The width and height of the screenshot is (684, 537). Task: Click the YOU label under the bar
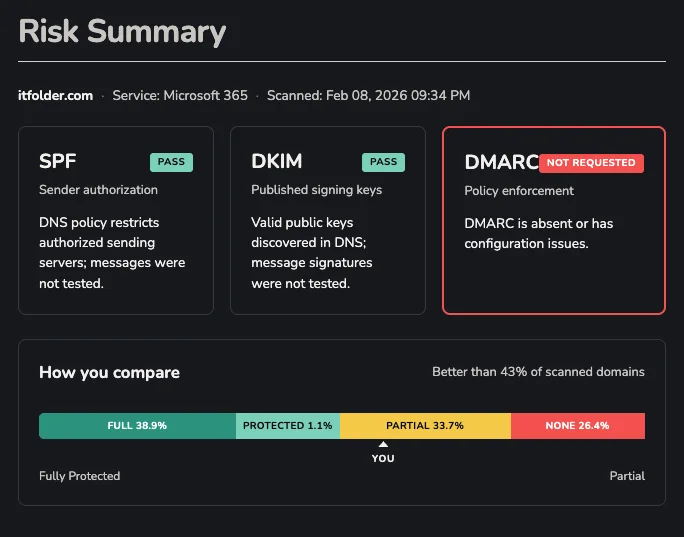[383, 458]
